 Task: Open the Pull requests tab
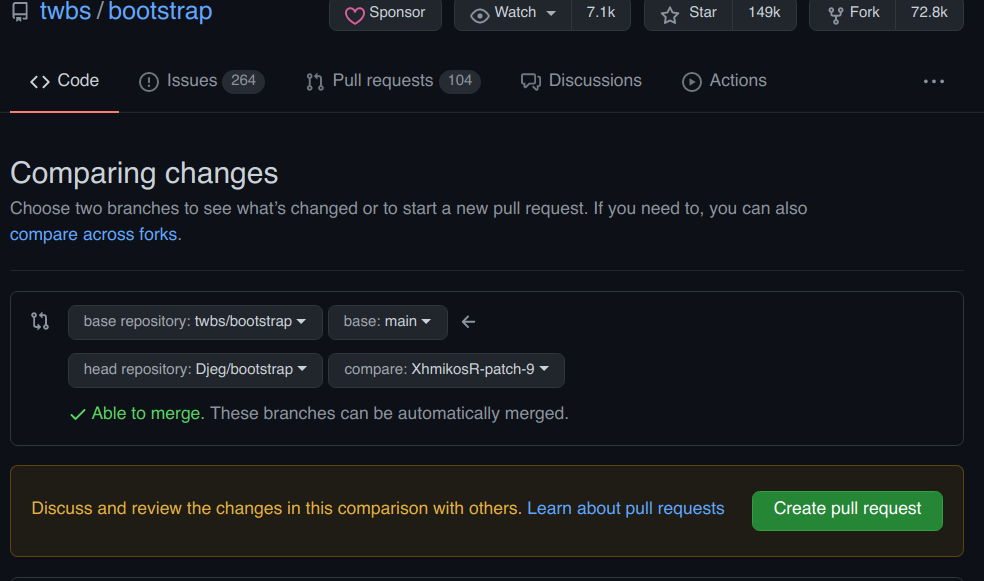point(393,81)
